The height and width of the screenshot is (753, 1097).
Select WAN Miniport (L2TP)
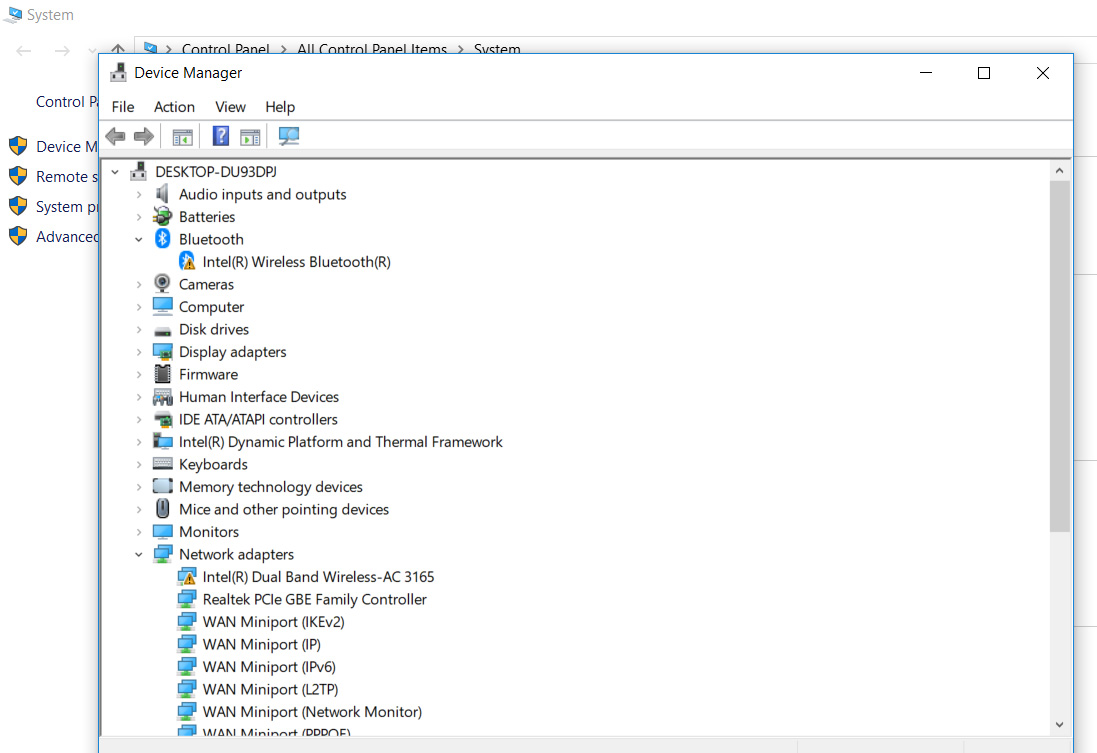270,689
